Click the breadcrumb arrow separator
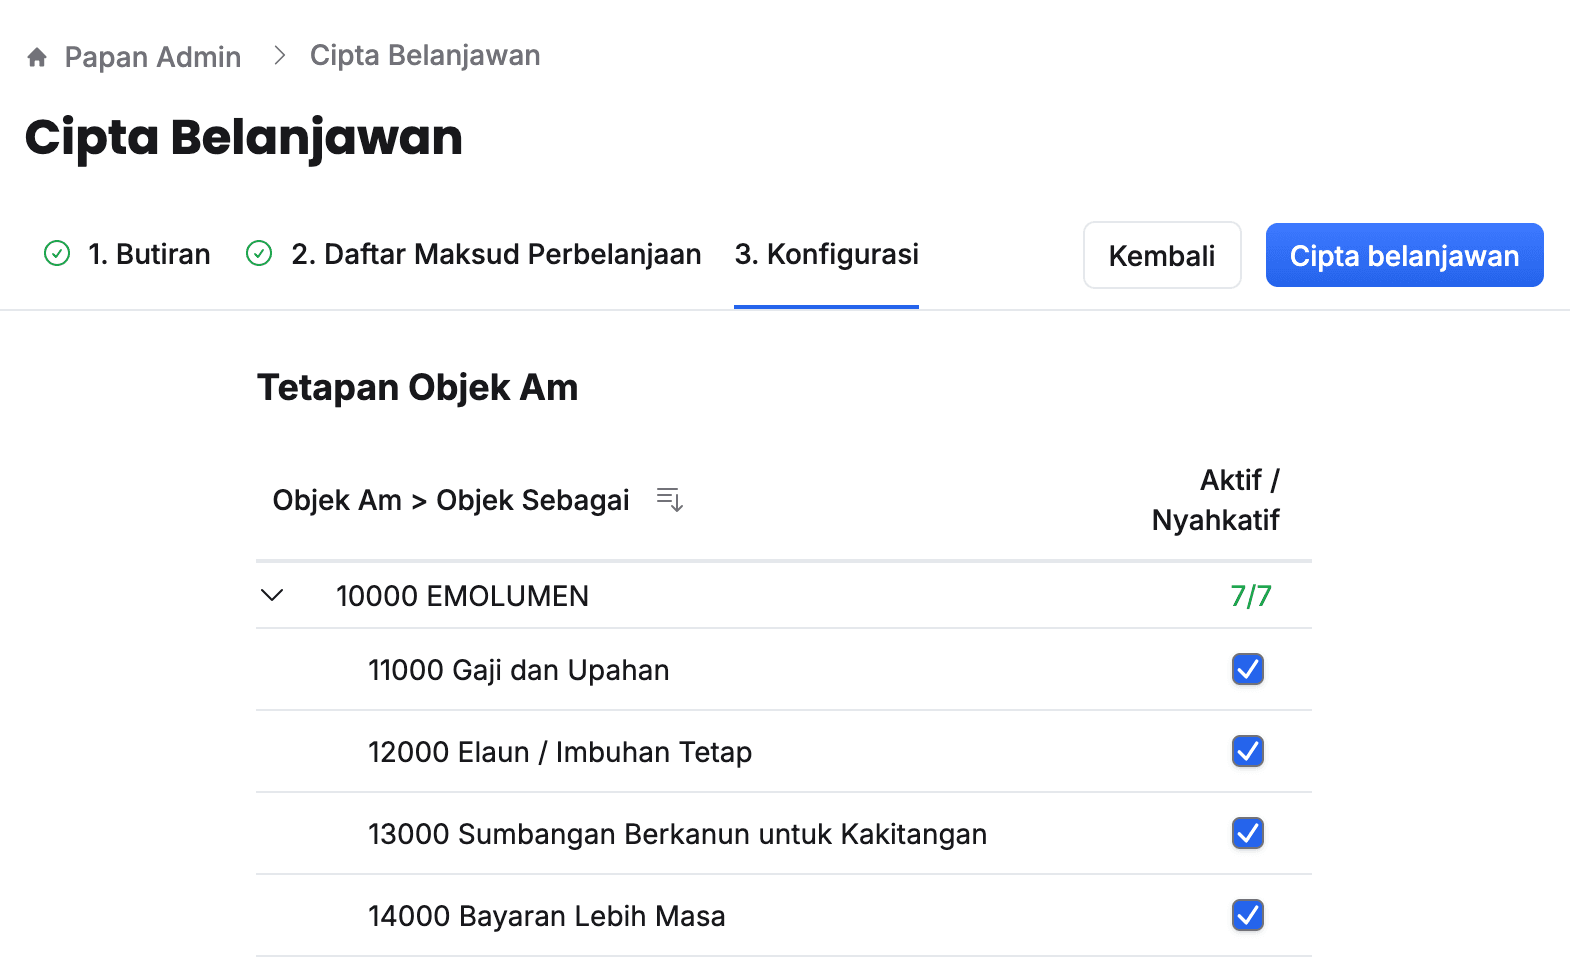The width and height of the screenshot is (1570, 960). 280,56
